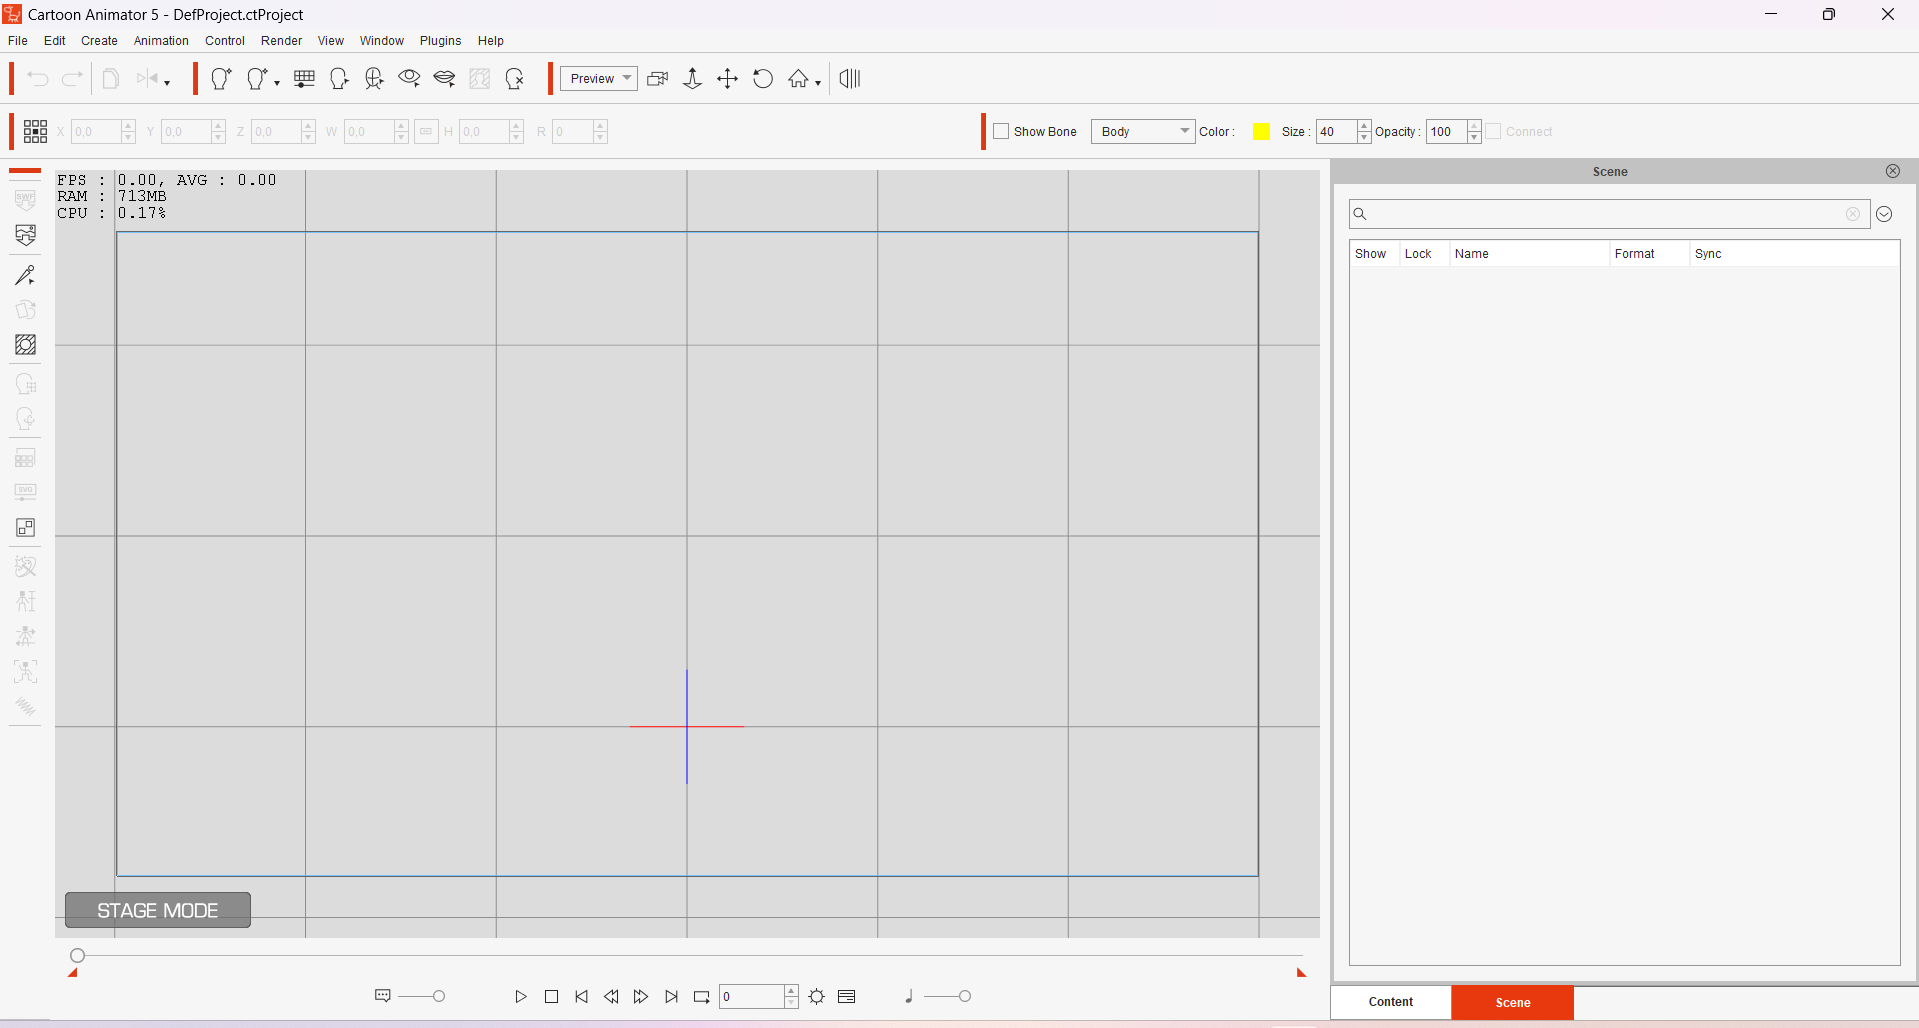Click the head with X remove icon
This screenshot has height=1028, width=1919.
515,79
